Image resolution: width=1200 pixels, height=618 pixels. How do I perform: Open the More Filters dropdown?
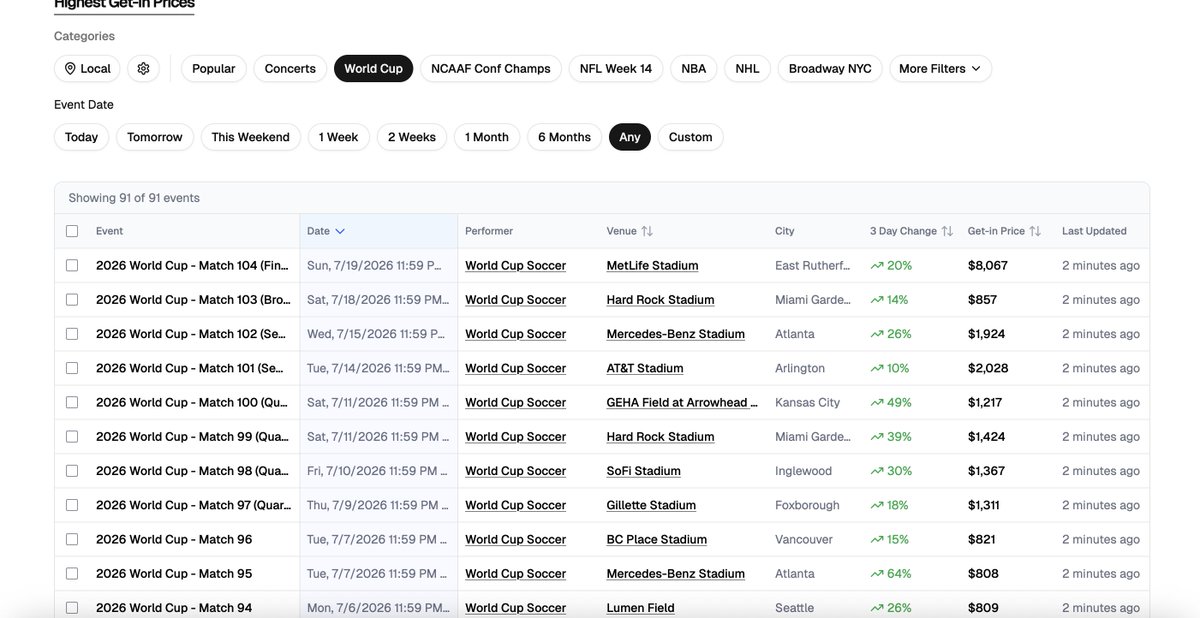[940, 68]
